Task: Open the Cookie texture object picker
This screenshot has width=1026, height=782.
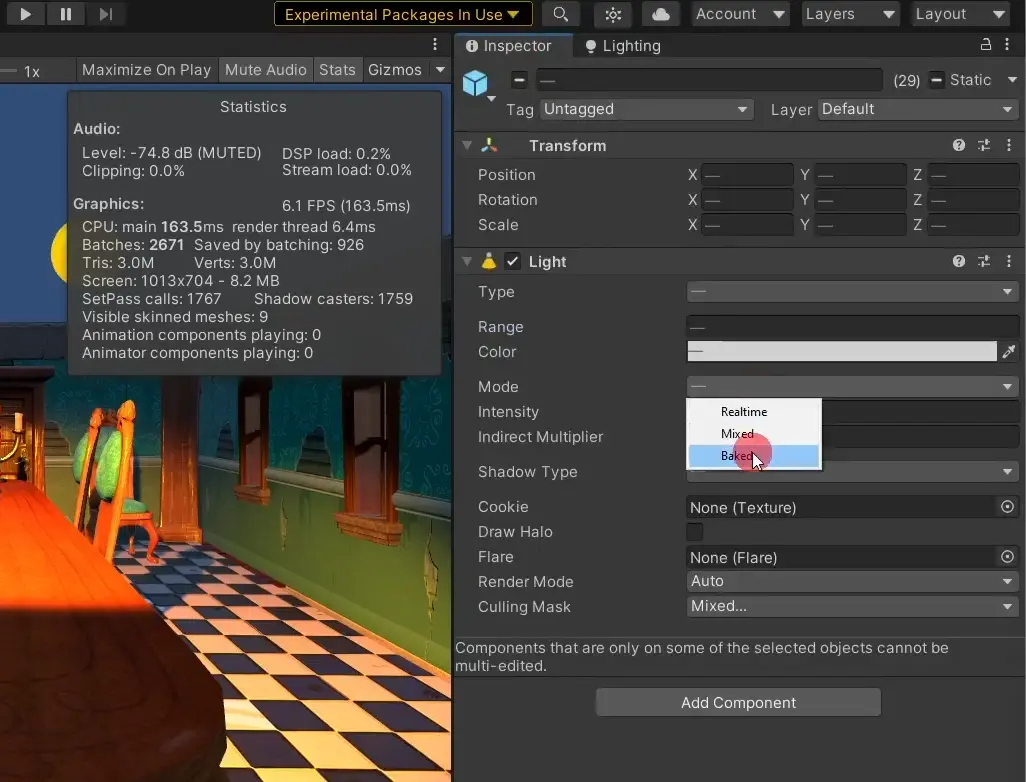Action: click(x=1008, y=507)
